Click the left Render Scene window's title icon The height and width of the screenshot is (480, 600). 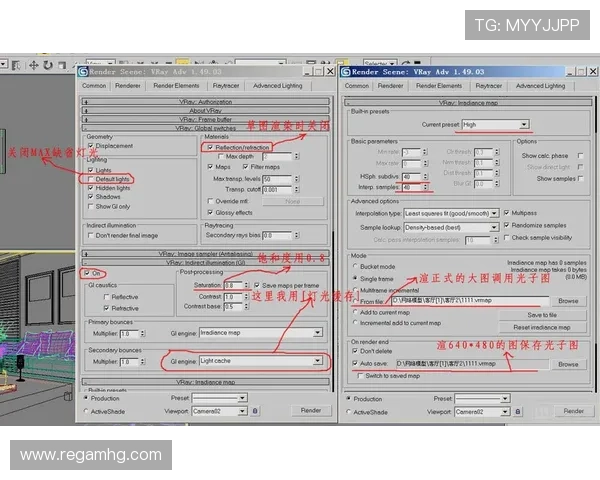[x=84, y=70]
